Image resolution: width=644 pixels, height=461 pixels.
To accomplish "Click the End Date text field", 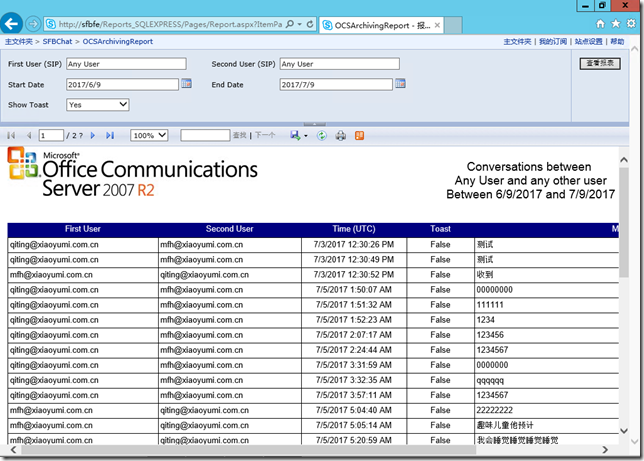I will [x=336, y=84].
